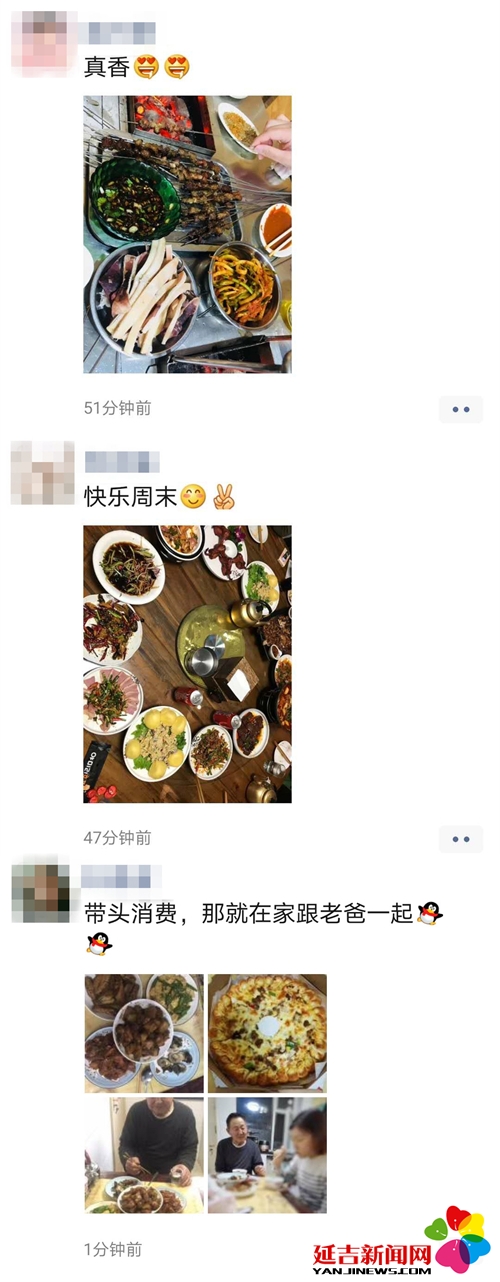Open the comment menu under the 真香 post
The image size is (500, 1282).
click(460, 409)
